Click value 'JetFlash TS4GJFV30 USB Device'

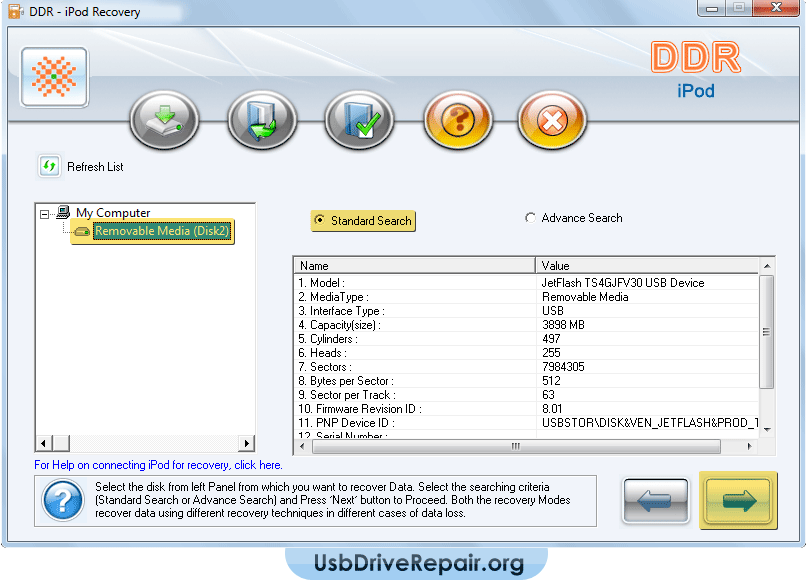pos(623,283)
